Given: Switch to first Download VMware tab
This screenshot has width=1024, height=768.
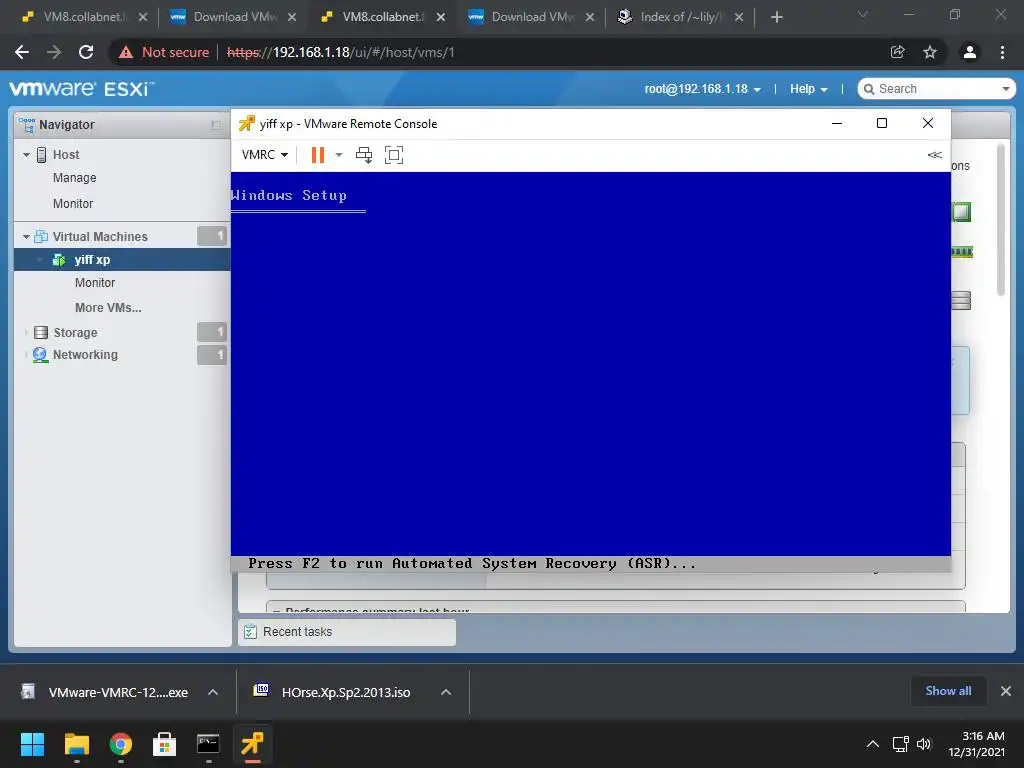Looking at the screenshot, I should click(x=232, y=17).
